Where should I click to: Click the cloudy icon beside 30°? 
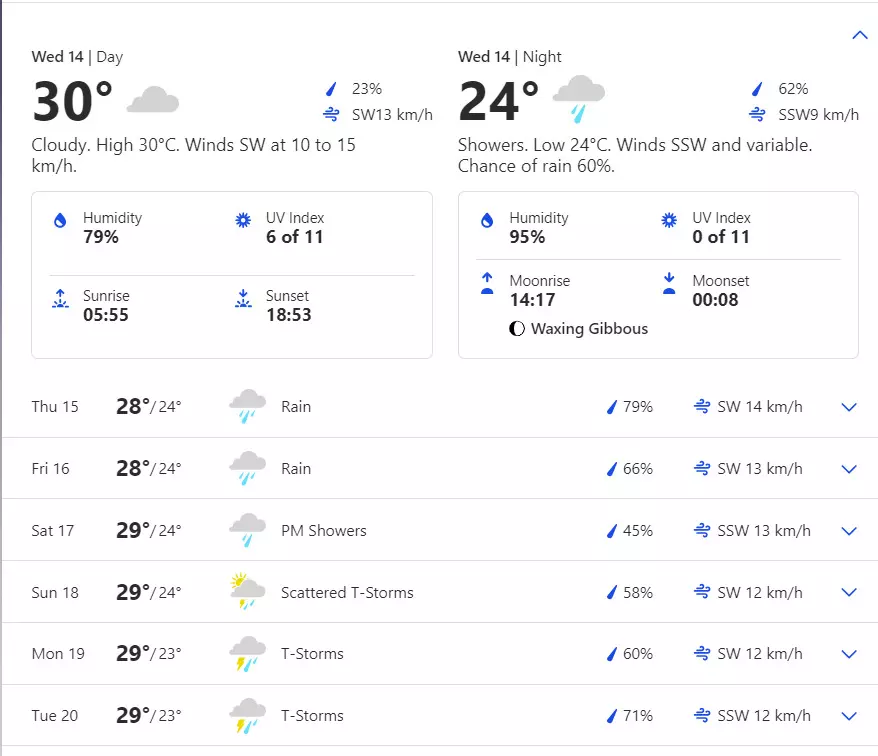(x=153, y=100)
